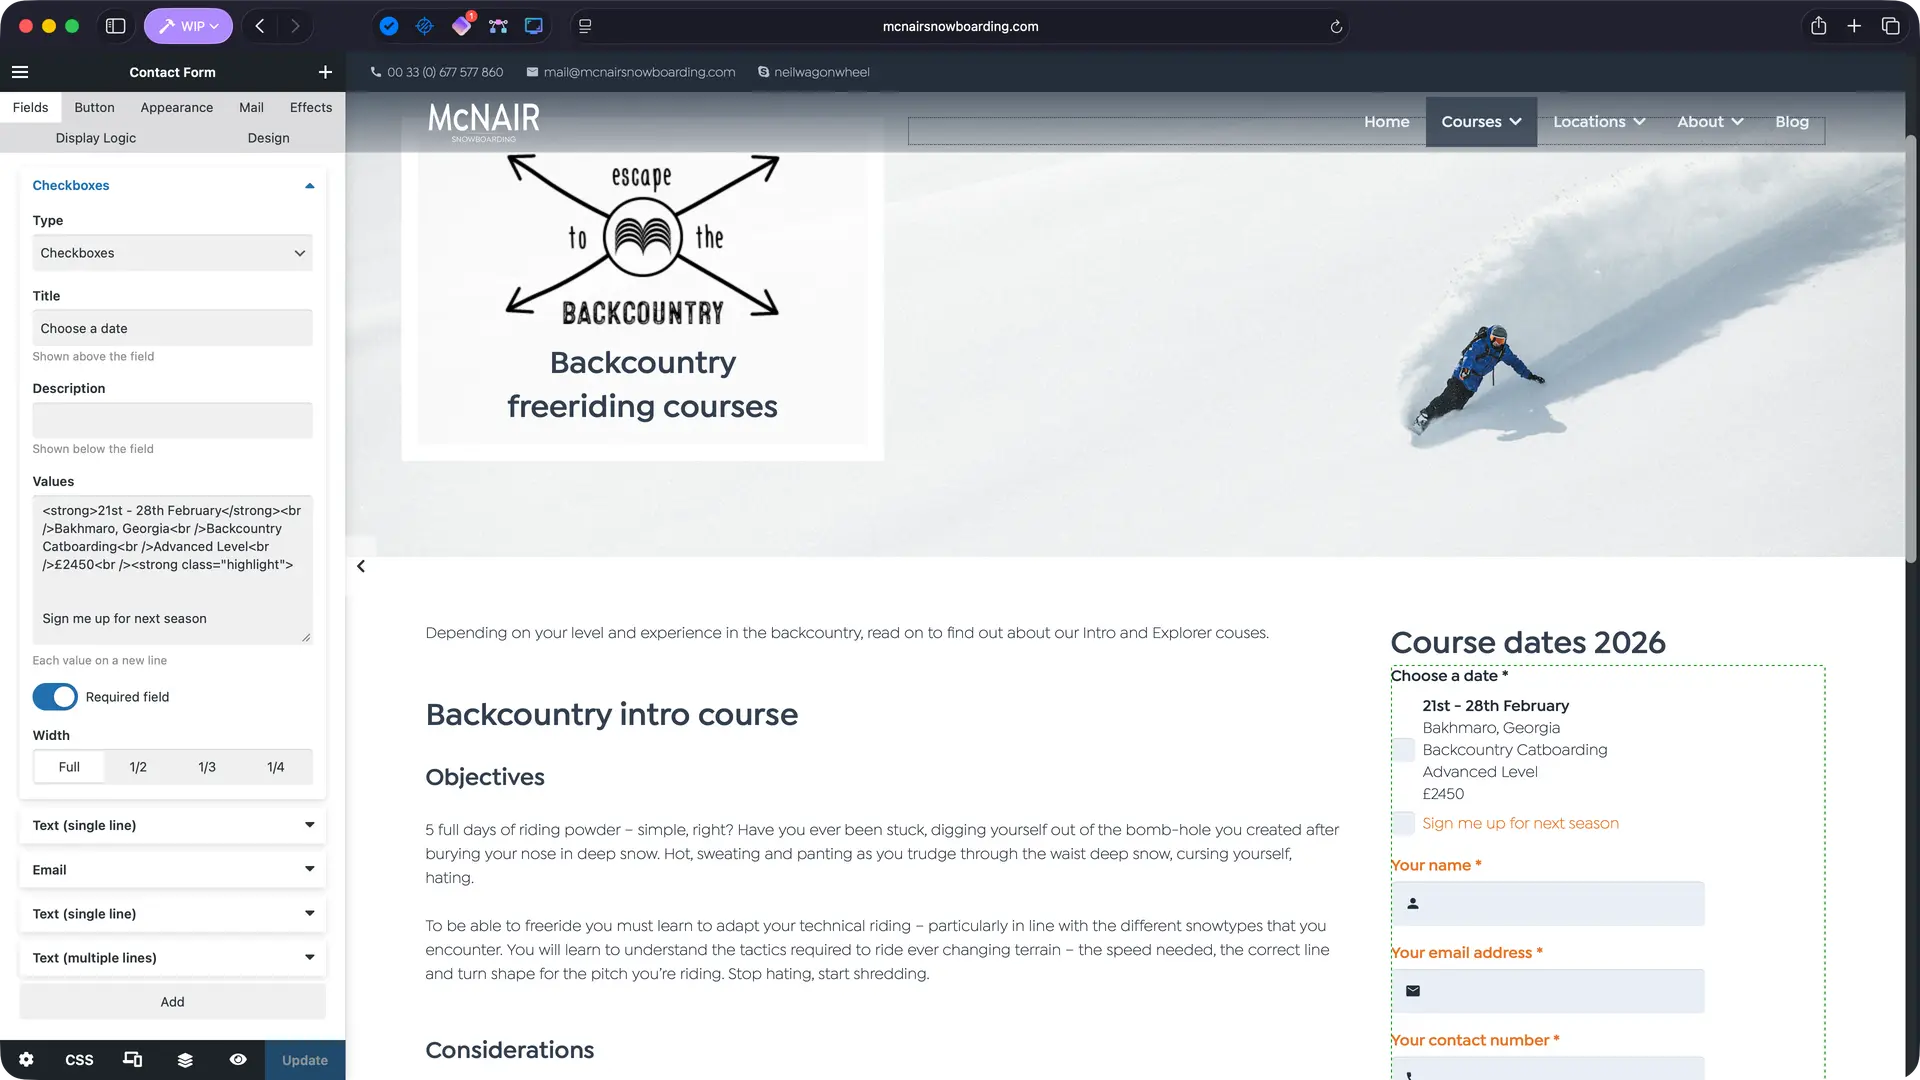Click the browser share icon
The height and width of the screenshot is (1080, 1920).
coord(1818,26)
